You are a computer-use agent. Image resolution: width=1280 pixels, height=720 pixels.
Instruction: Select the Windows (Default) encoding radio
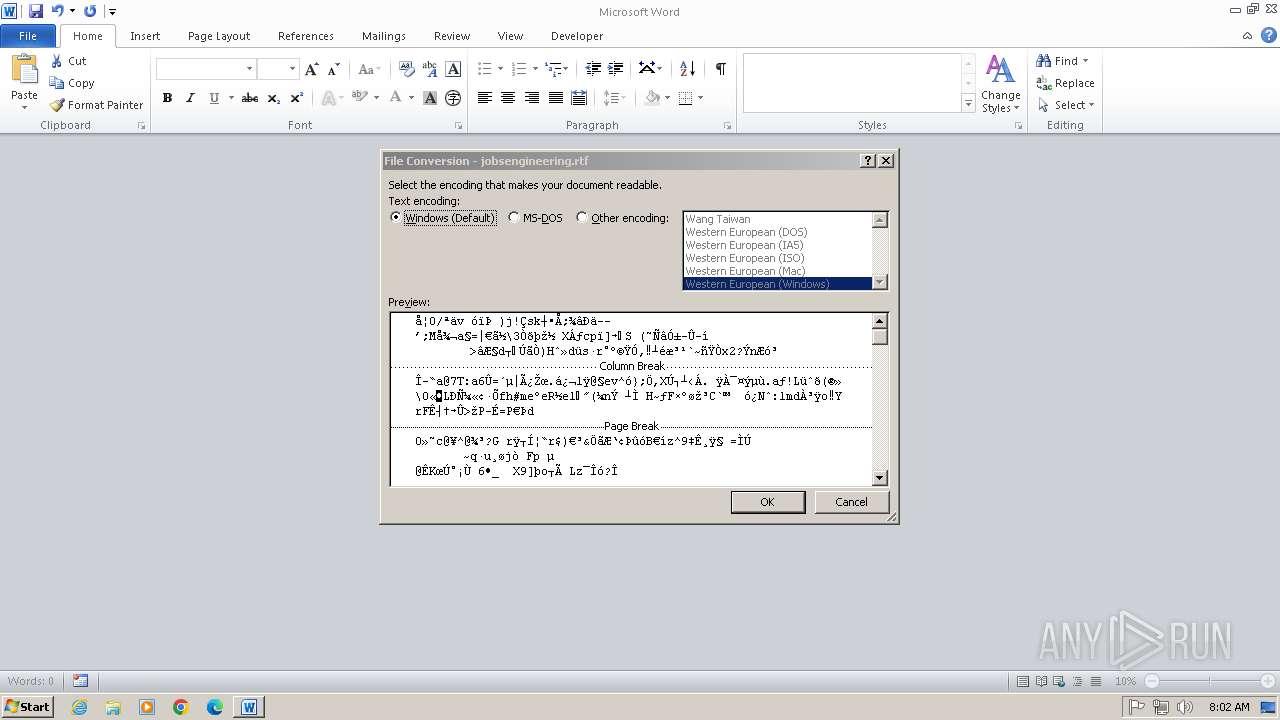pyautogui.click(x=396, y=218)
